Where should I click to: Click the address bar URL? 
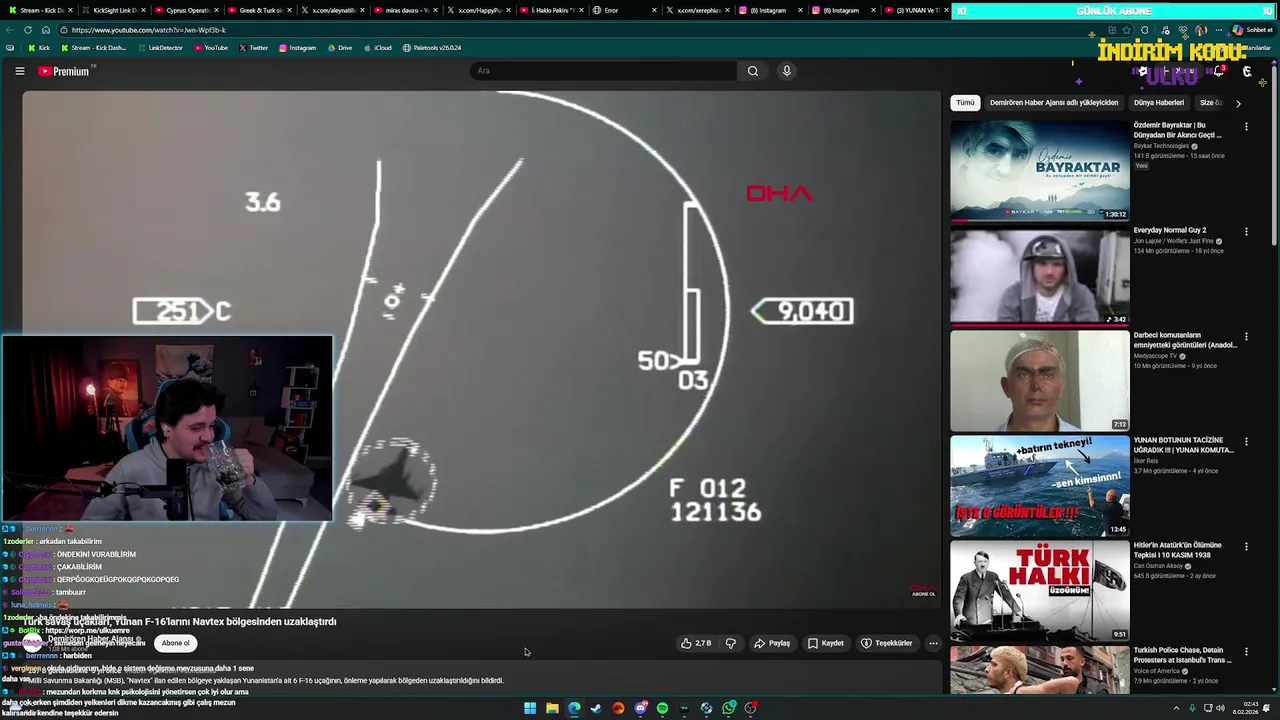[x=149, y=30]
